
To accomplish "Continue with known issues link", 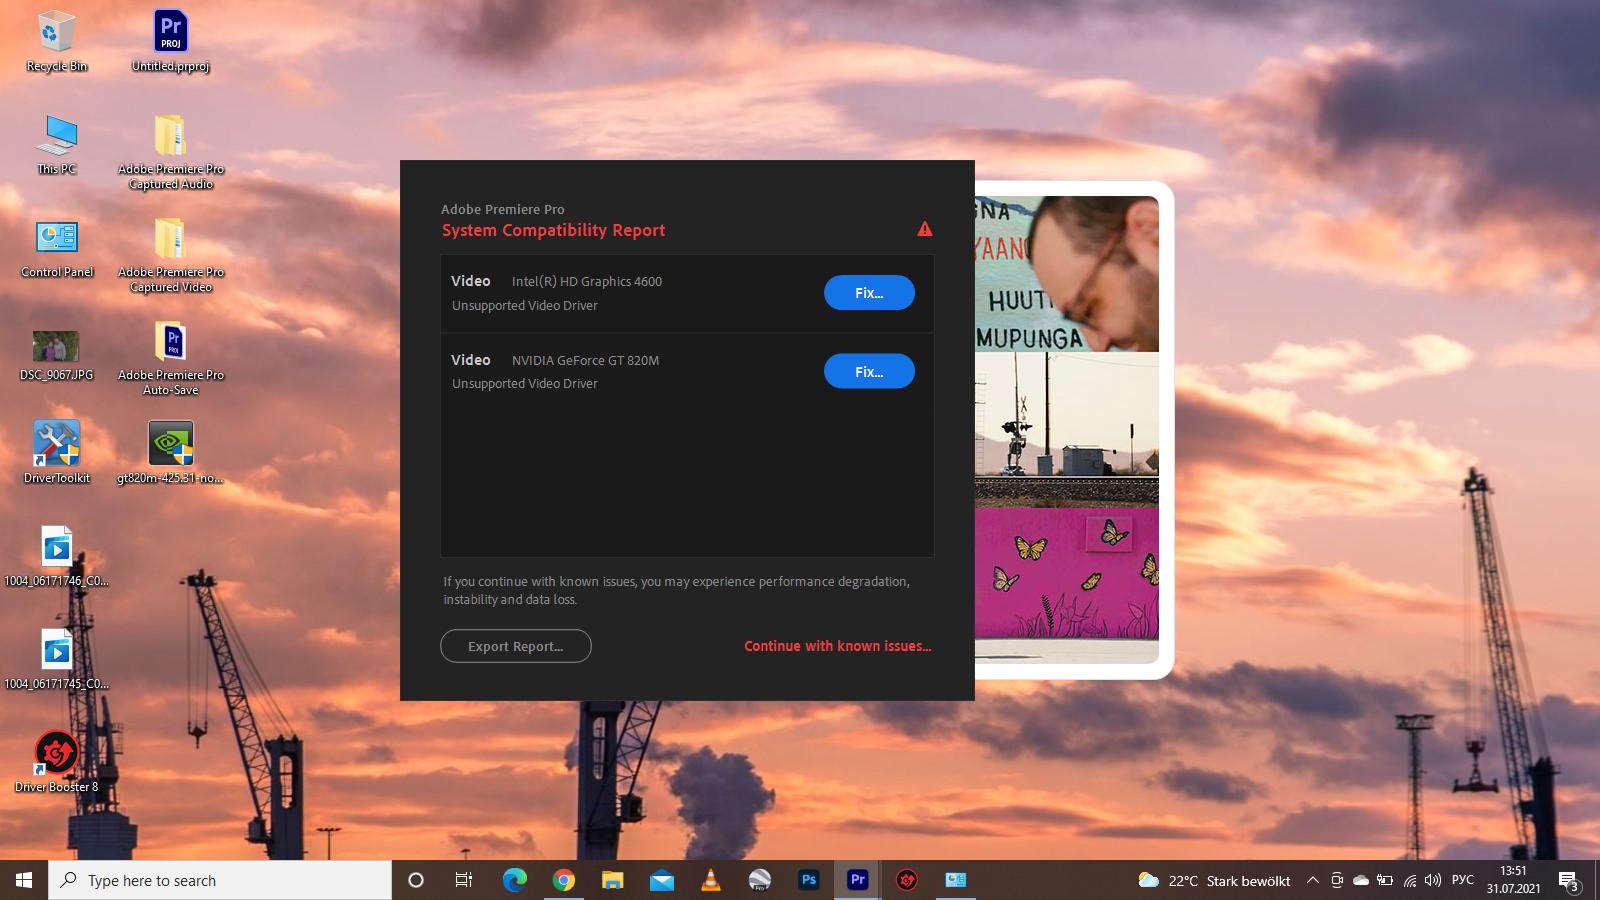I will point(838,646).
